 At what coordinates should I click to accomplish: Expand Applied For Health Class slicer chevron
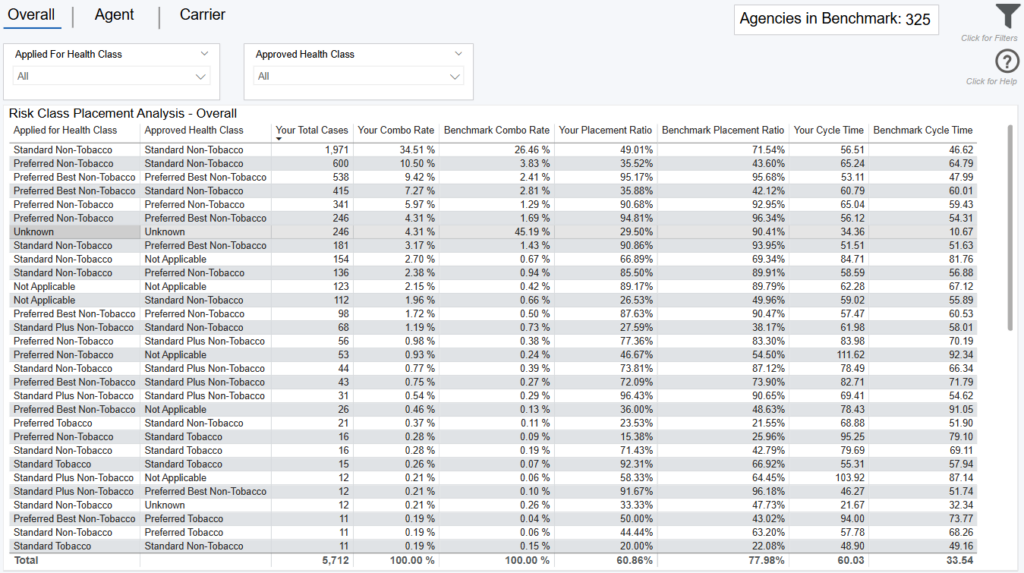click(204, 54)
